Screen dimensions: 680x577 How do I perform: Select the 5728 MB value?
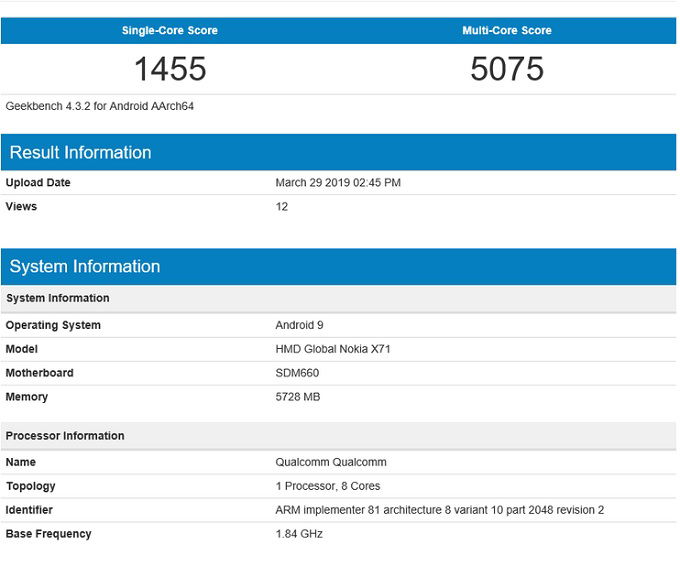(298, 397)
